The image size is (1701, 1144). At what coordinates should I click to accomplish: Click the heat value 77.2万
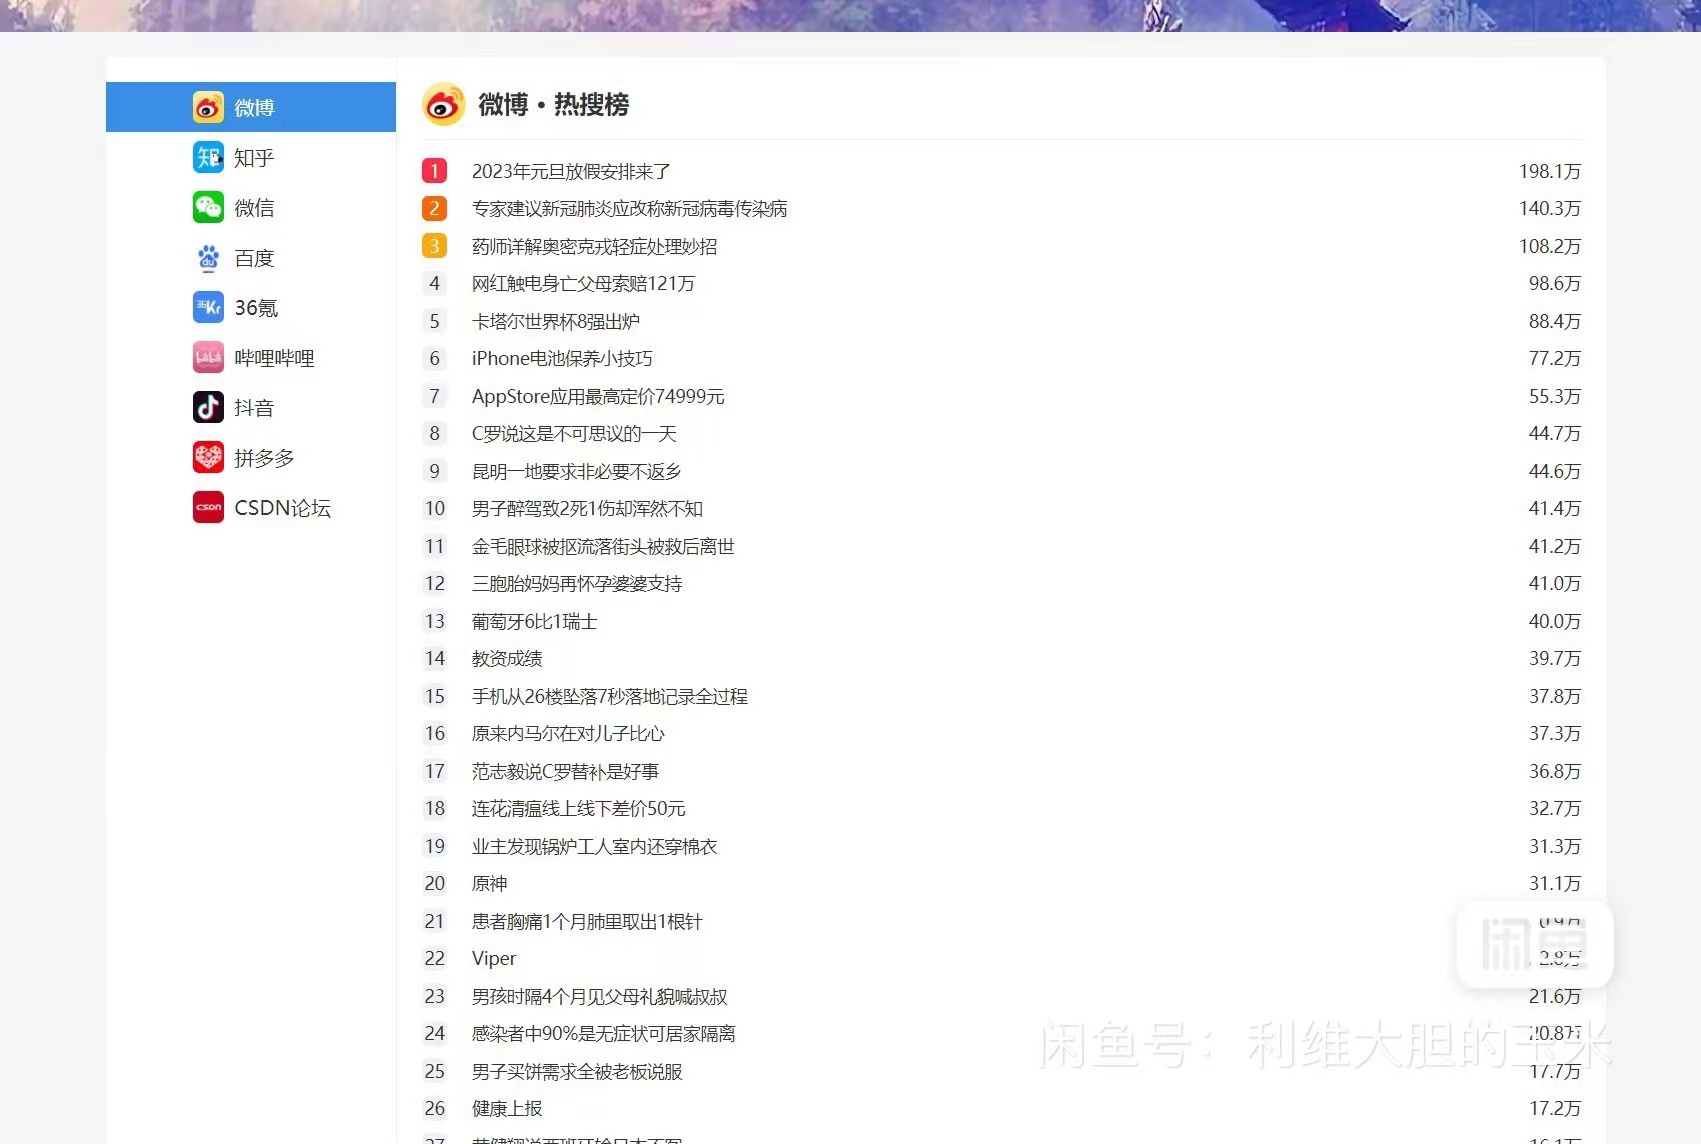(x=1555, y=358)
